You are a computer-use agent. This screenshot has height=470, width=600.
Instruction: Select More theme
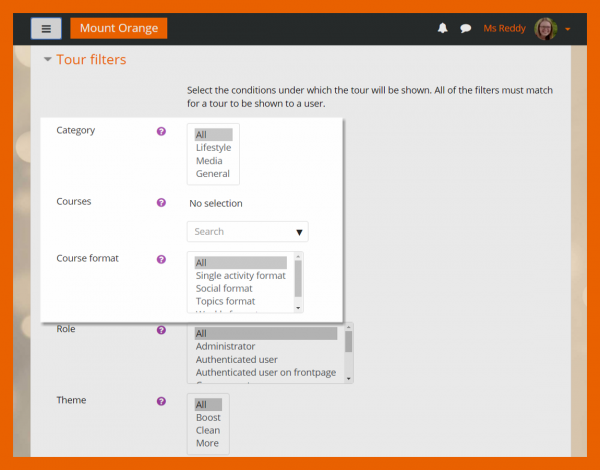pos(208,443)
